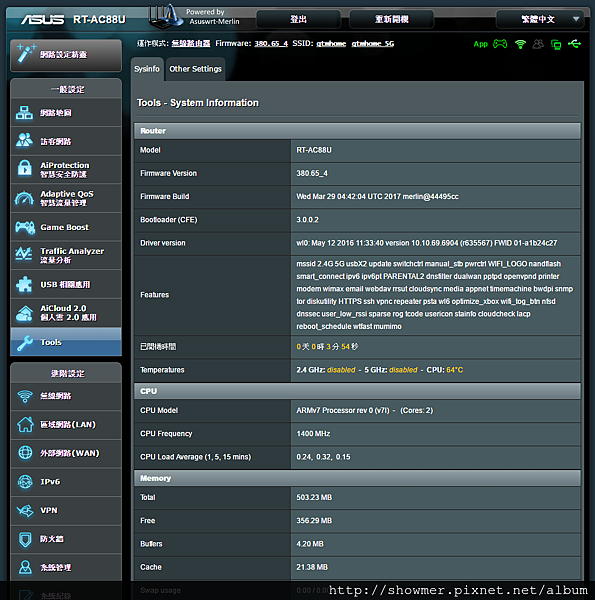
Task: Click the LAN house icon
Action: point(25,424)
